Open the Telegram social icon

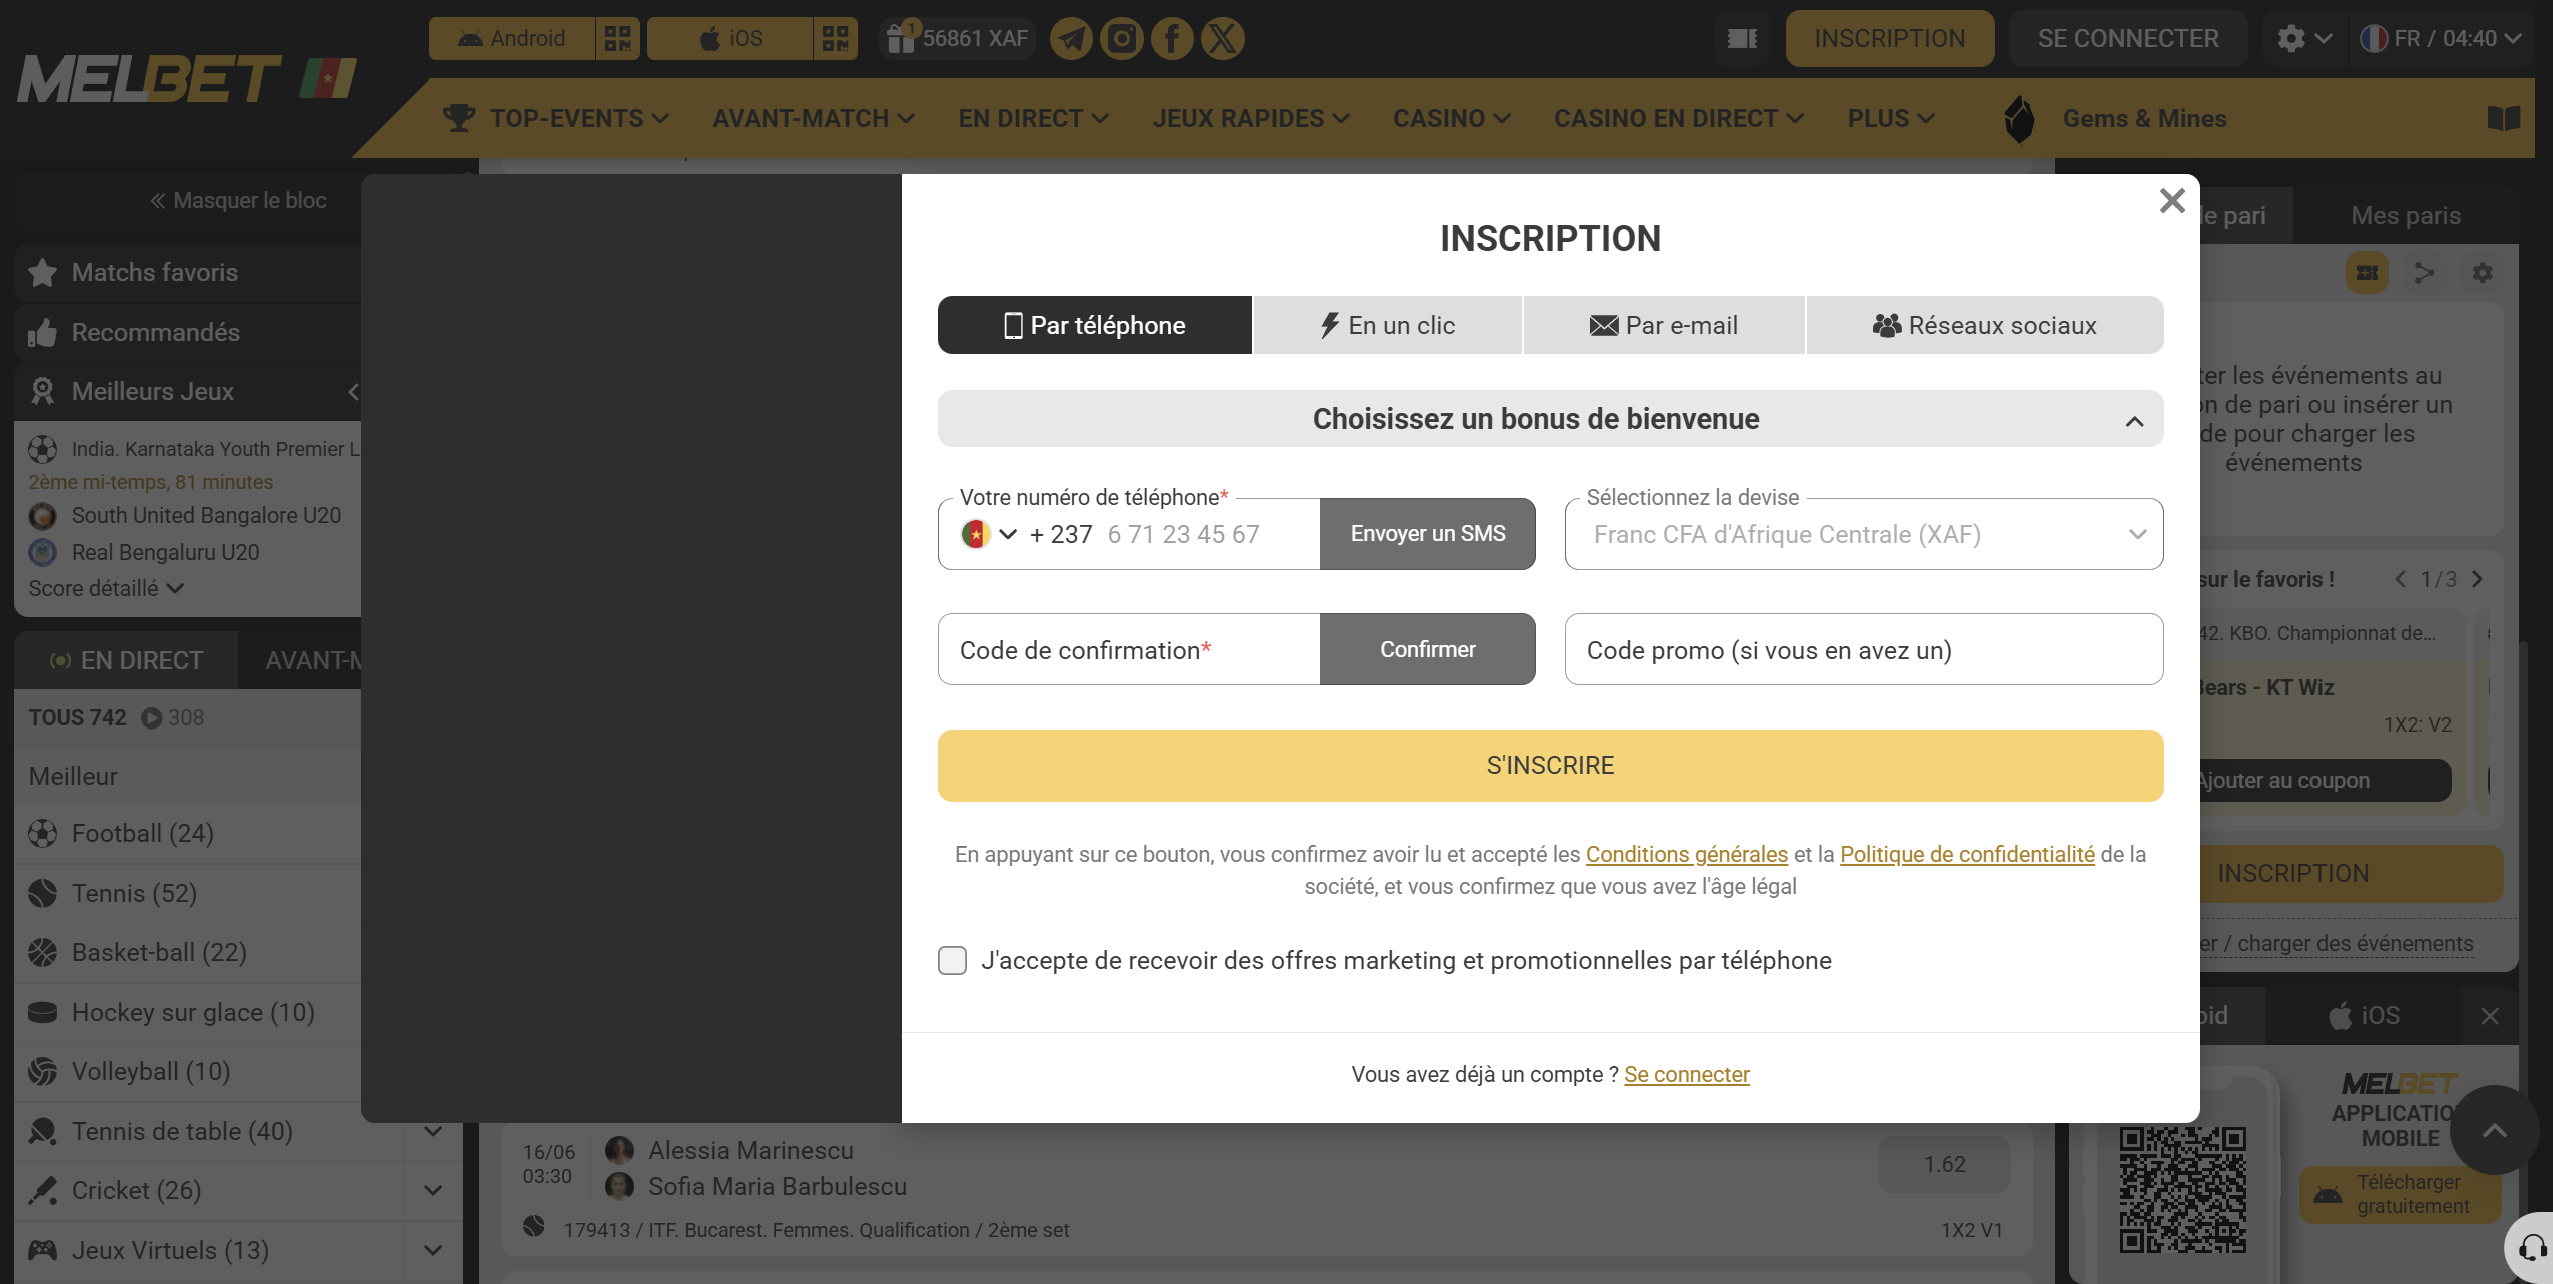pos(1071,39)
